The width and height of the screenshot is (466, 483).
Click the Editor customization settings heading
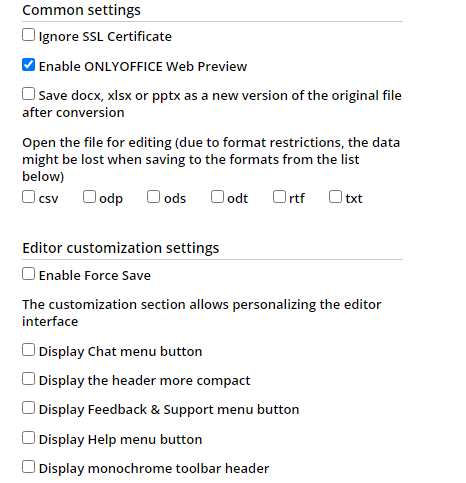click(121, 248)
